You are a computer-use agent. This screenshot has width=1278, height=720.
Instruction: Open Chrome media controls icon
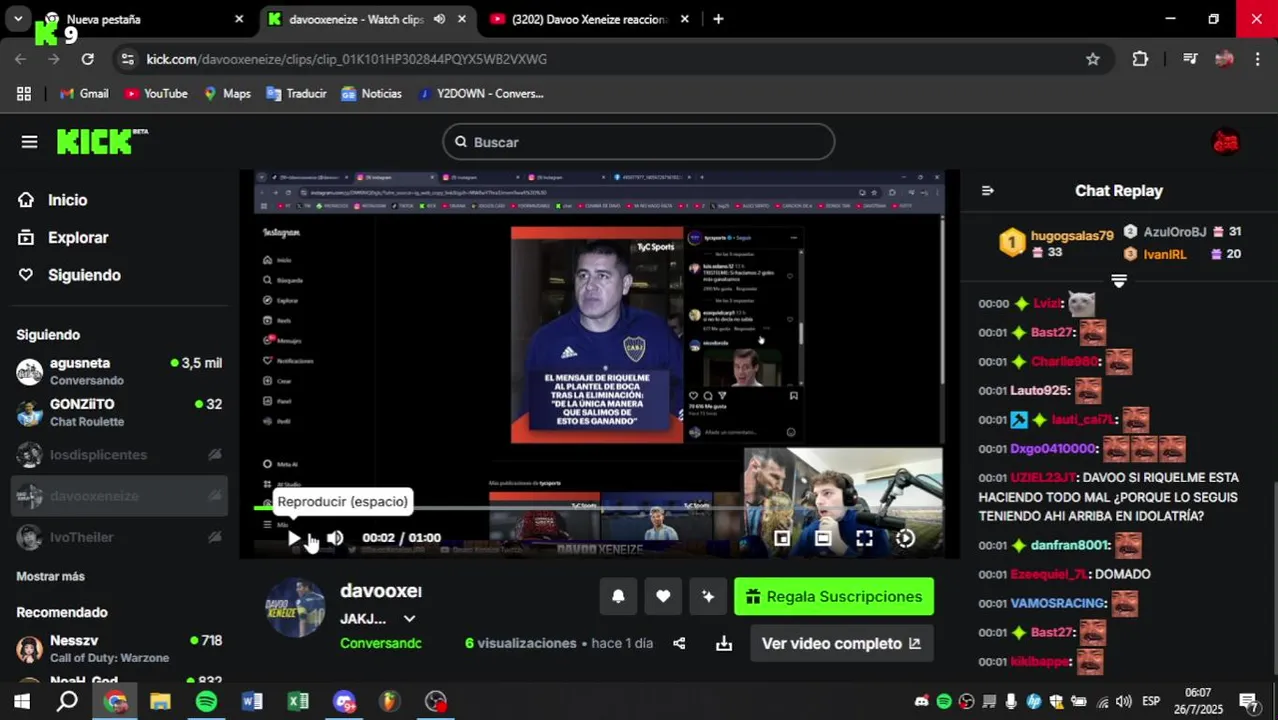click(x=1190, y=59)
